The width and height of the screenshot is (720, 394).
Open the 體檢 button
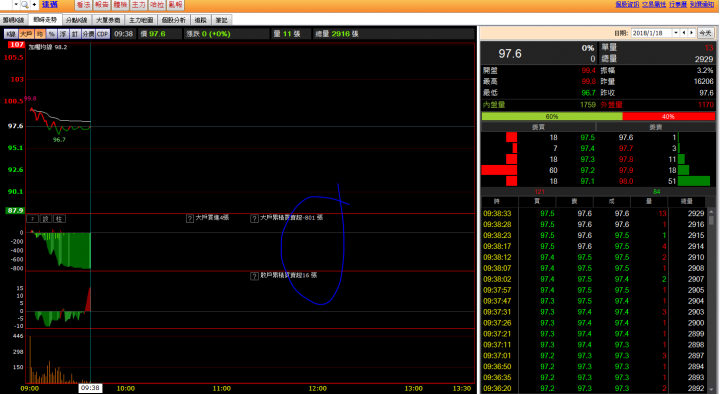tap(120, 5)
